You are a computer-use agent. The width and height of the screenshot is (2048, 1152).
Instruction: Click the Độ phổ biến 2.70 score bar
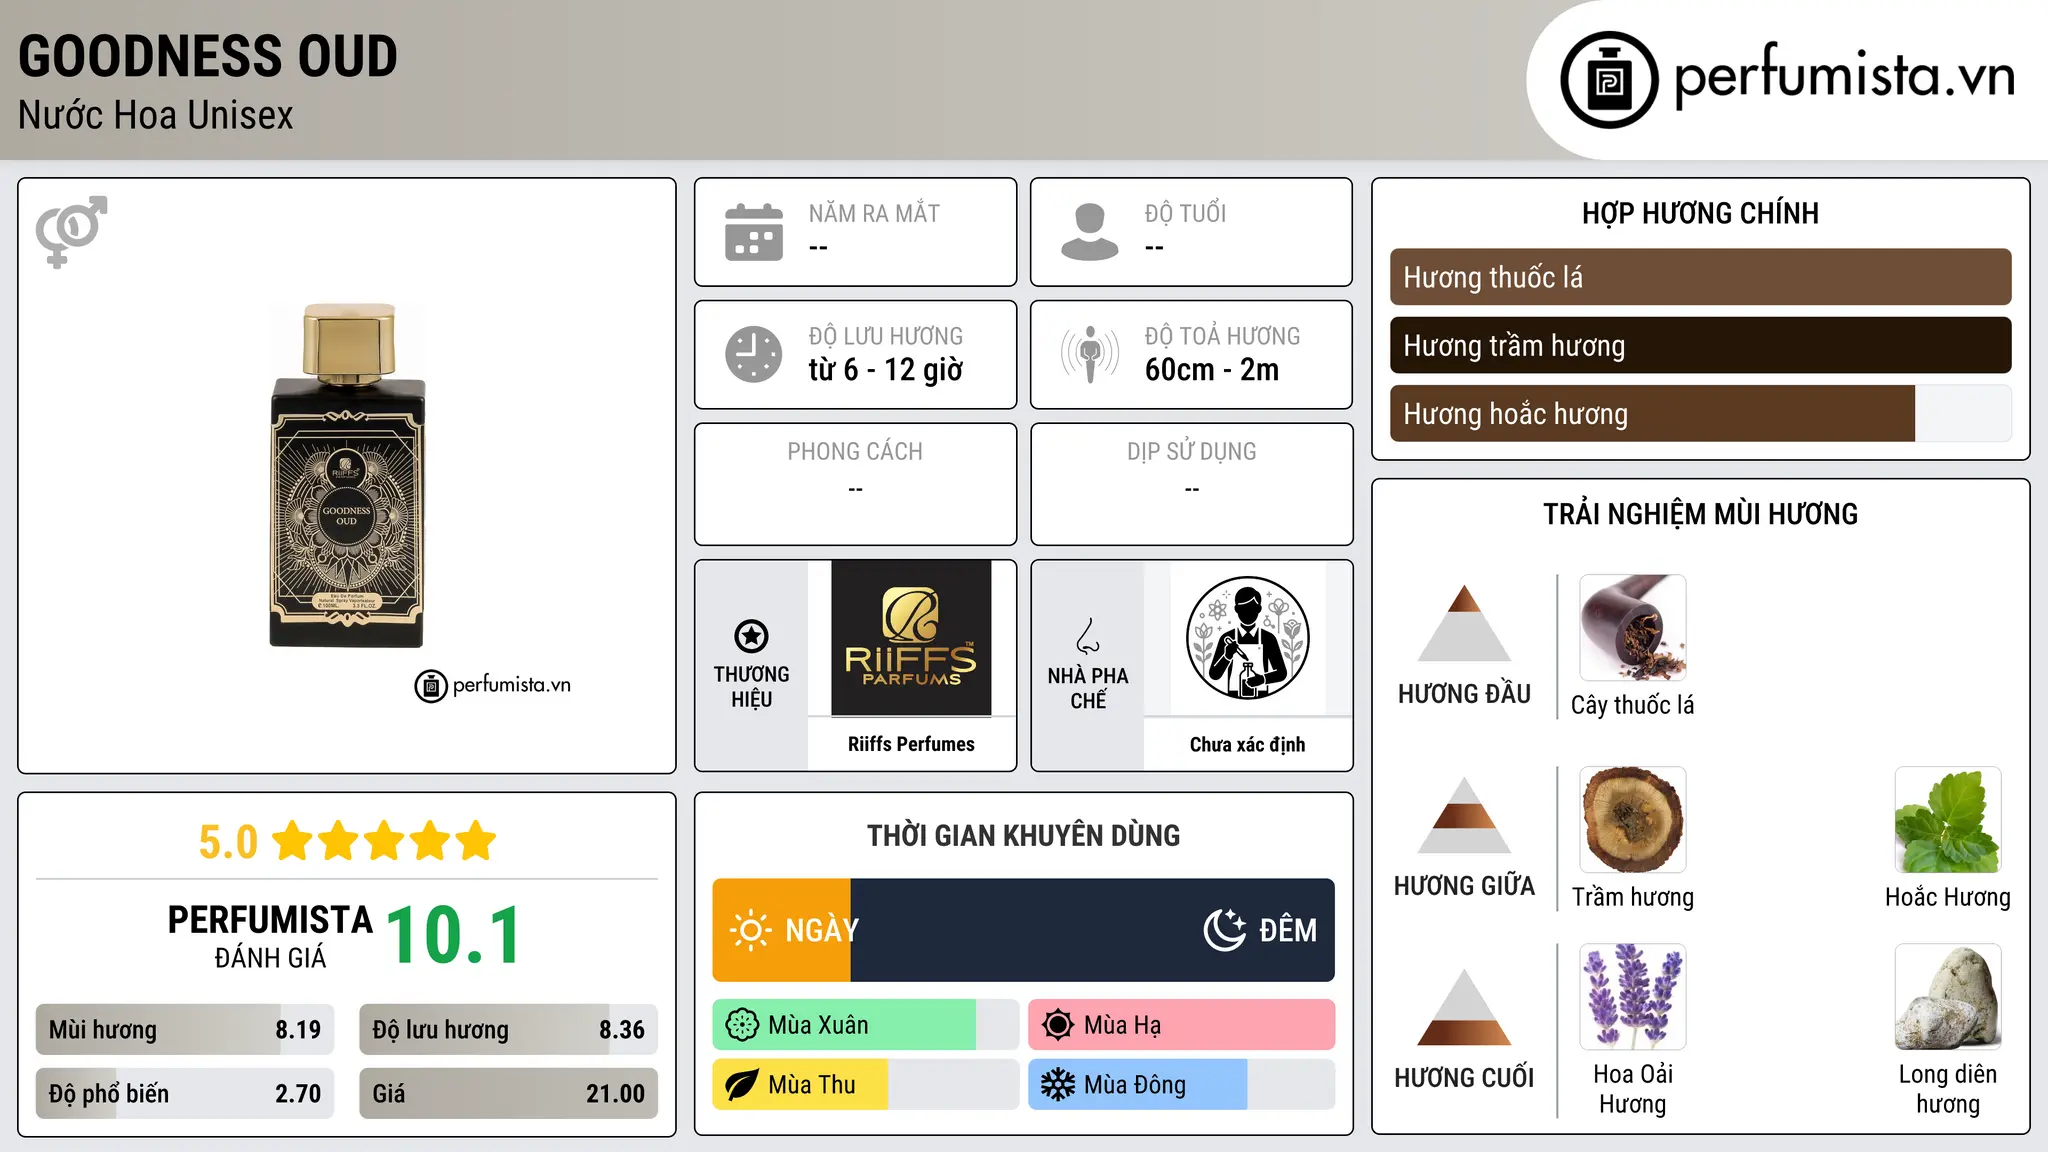pos(185,1094)
